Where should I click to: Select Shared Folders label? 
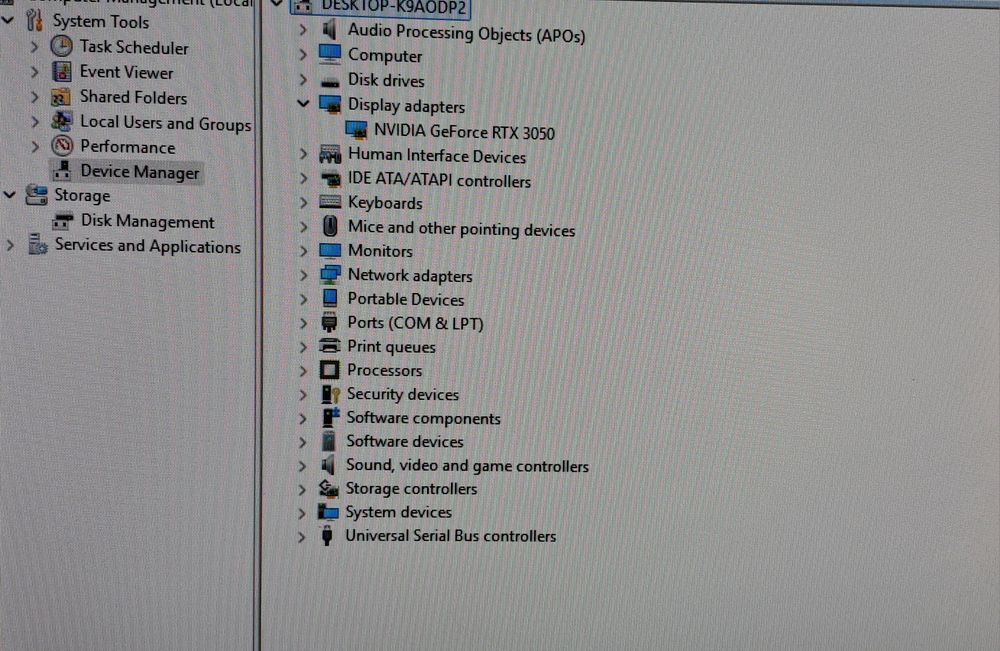click(133, 98)
